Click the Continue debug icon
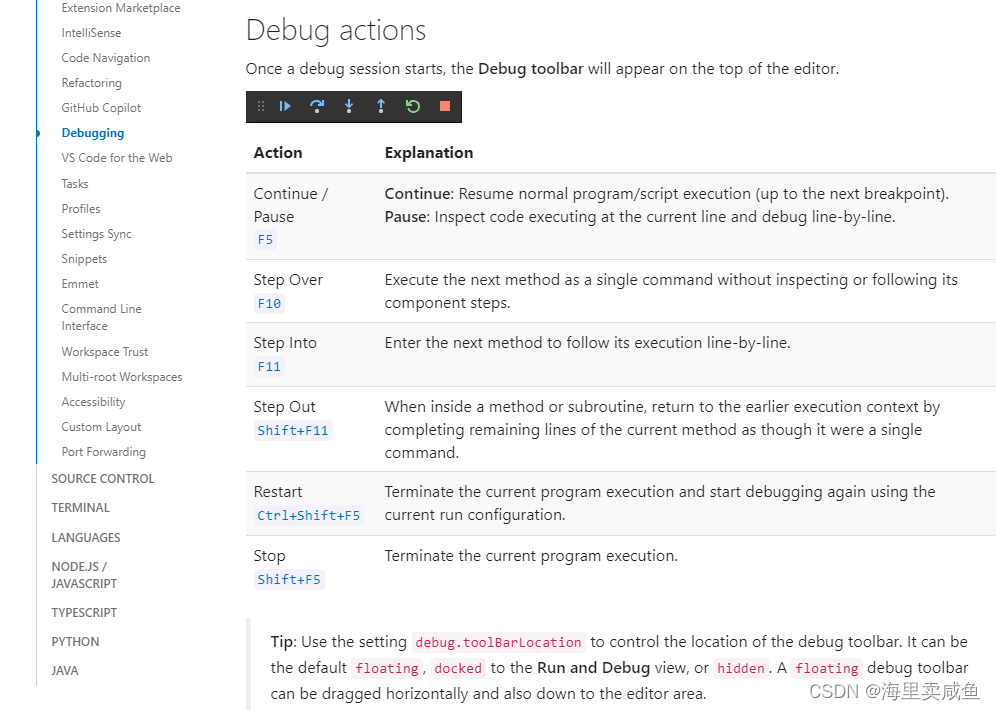Viewport: 996px width, 710px height. pyautogui.click(x=285, y=106)
